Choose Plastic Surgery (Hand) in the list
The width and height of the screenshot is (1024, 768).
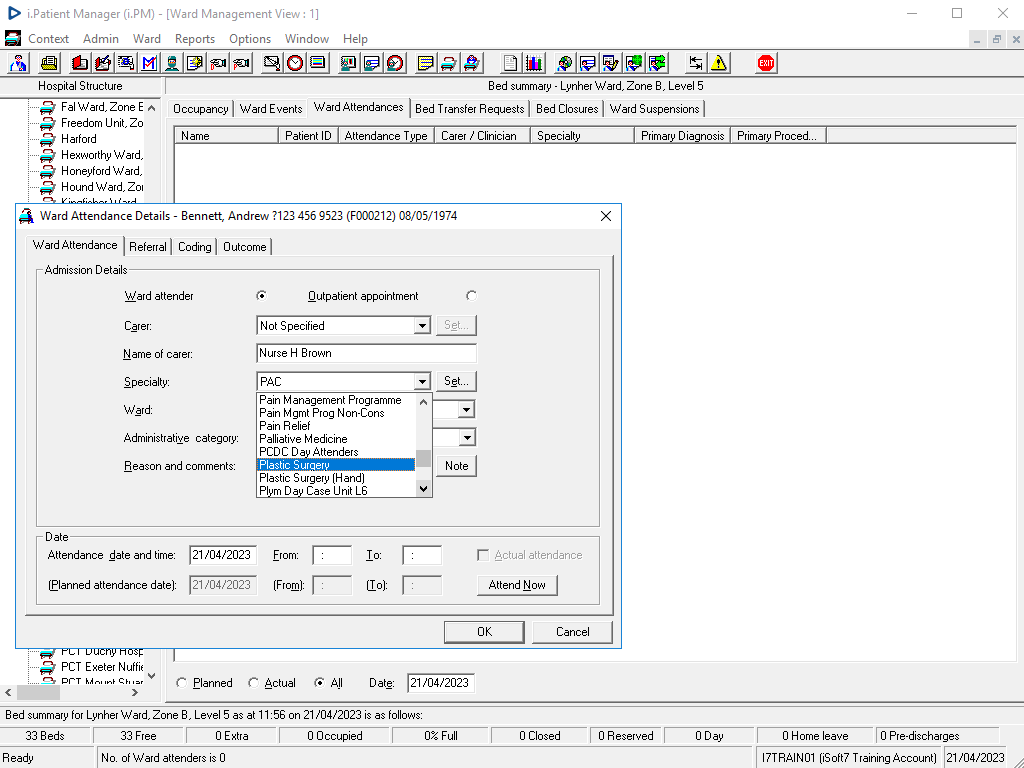tap(336, 478)
